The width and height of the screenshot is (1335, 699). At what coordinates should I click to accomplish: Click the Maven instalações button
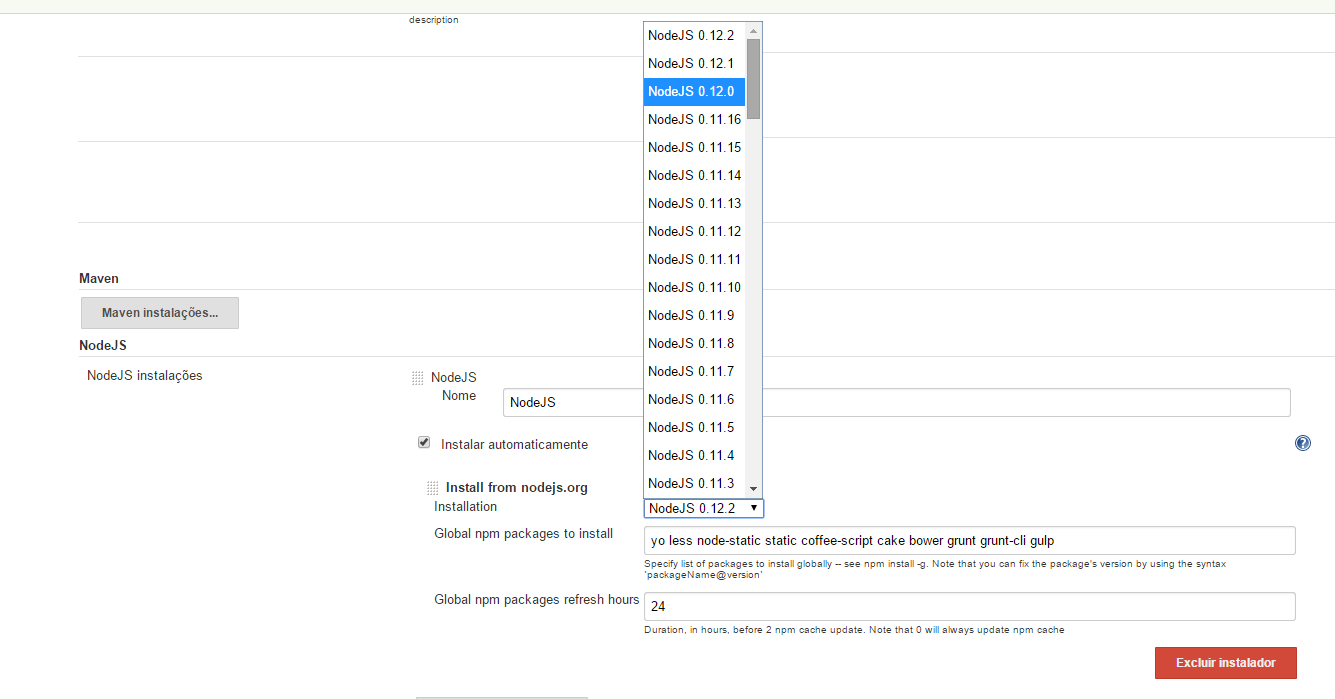click(x=160, y=313)
